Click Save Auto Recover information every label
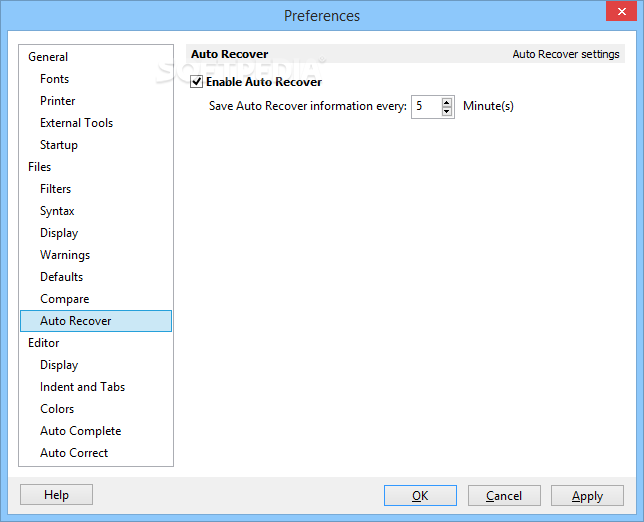Image resolution: width=644 pixels, height=522 pixels. tap(308, 106)
